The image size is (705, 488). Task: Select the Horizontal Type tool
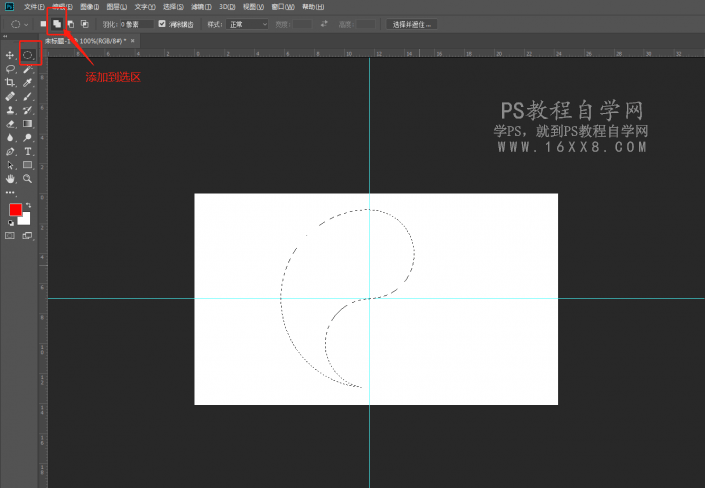[x=28, y=152]
